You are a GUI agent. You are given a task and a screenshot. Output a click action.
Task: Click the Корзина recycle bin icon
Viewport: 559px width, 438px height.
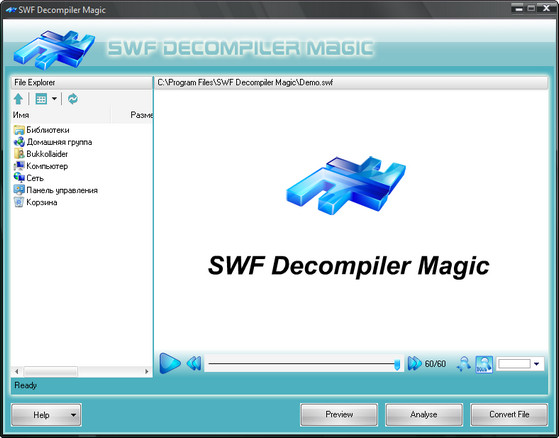[x=19, y=202]
